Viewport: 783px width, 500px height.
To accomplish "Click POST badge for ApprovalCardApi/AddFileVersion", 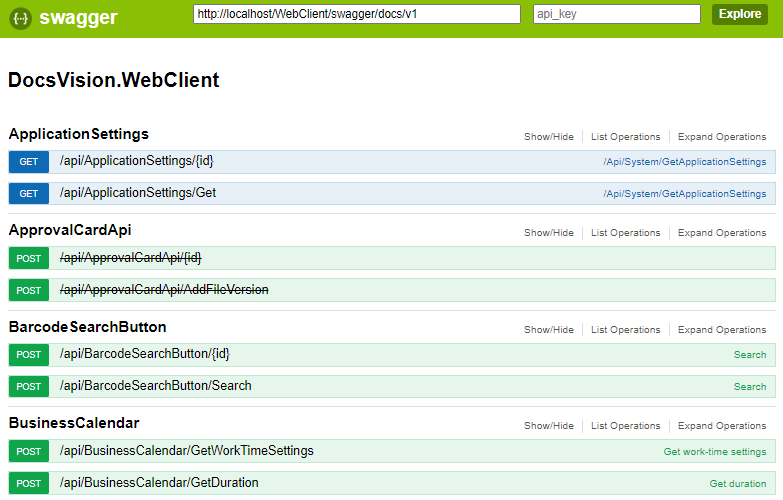I will click(29, 290).
